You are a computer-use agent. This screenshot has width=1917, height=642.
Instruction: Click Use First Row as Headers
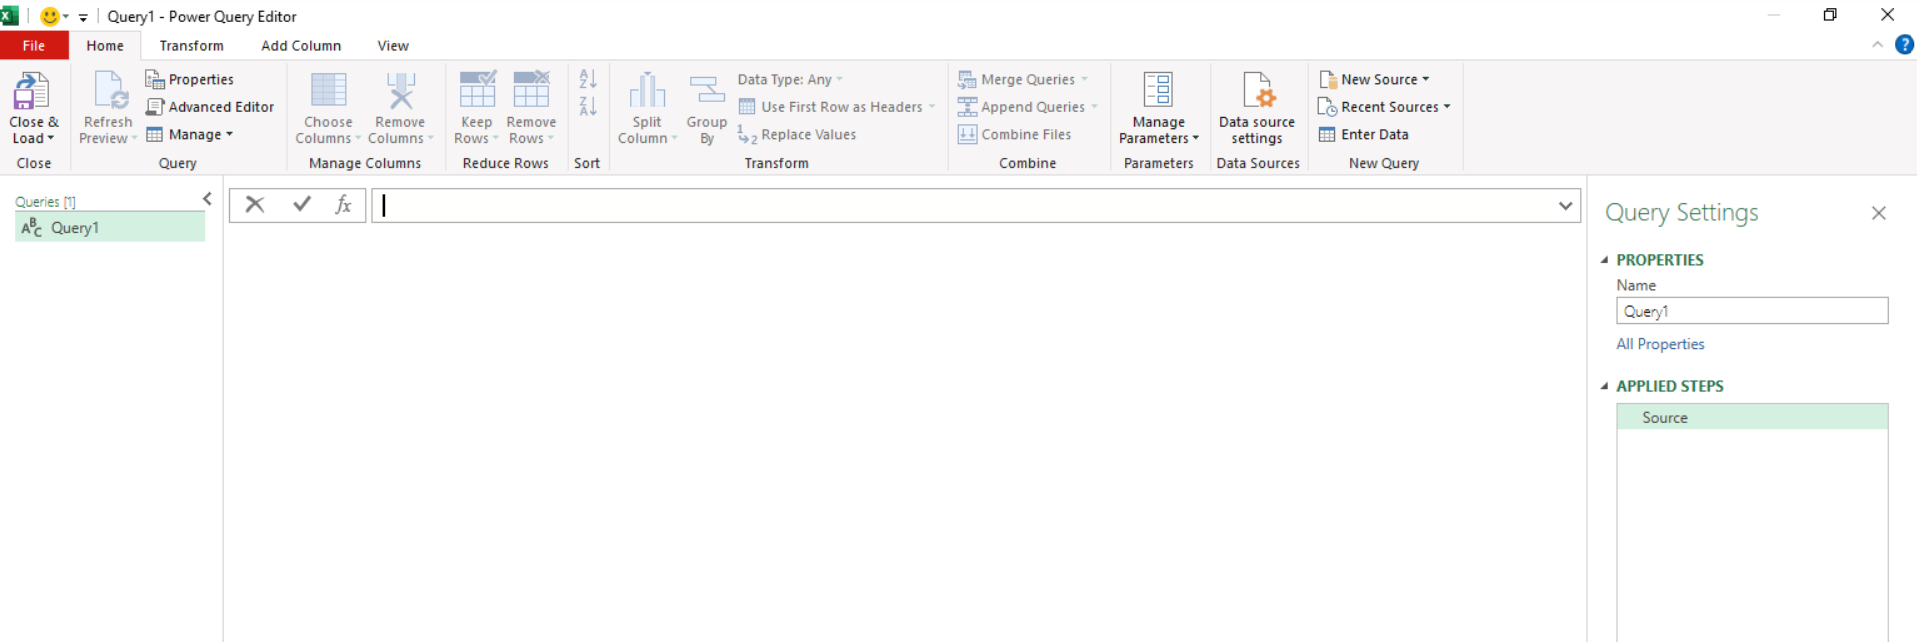coord(837,106)
